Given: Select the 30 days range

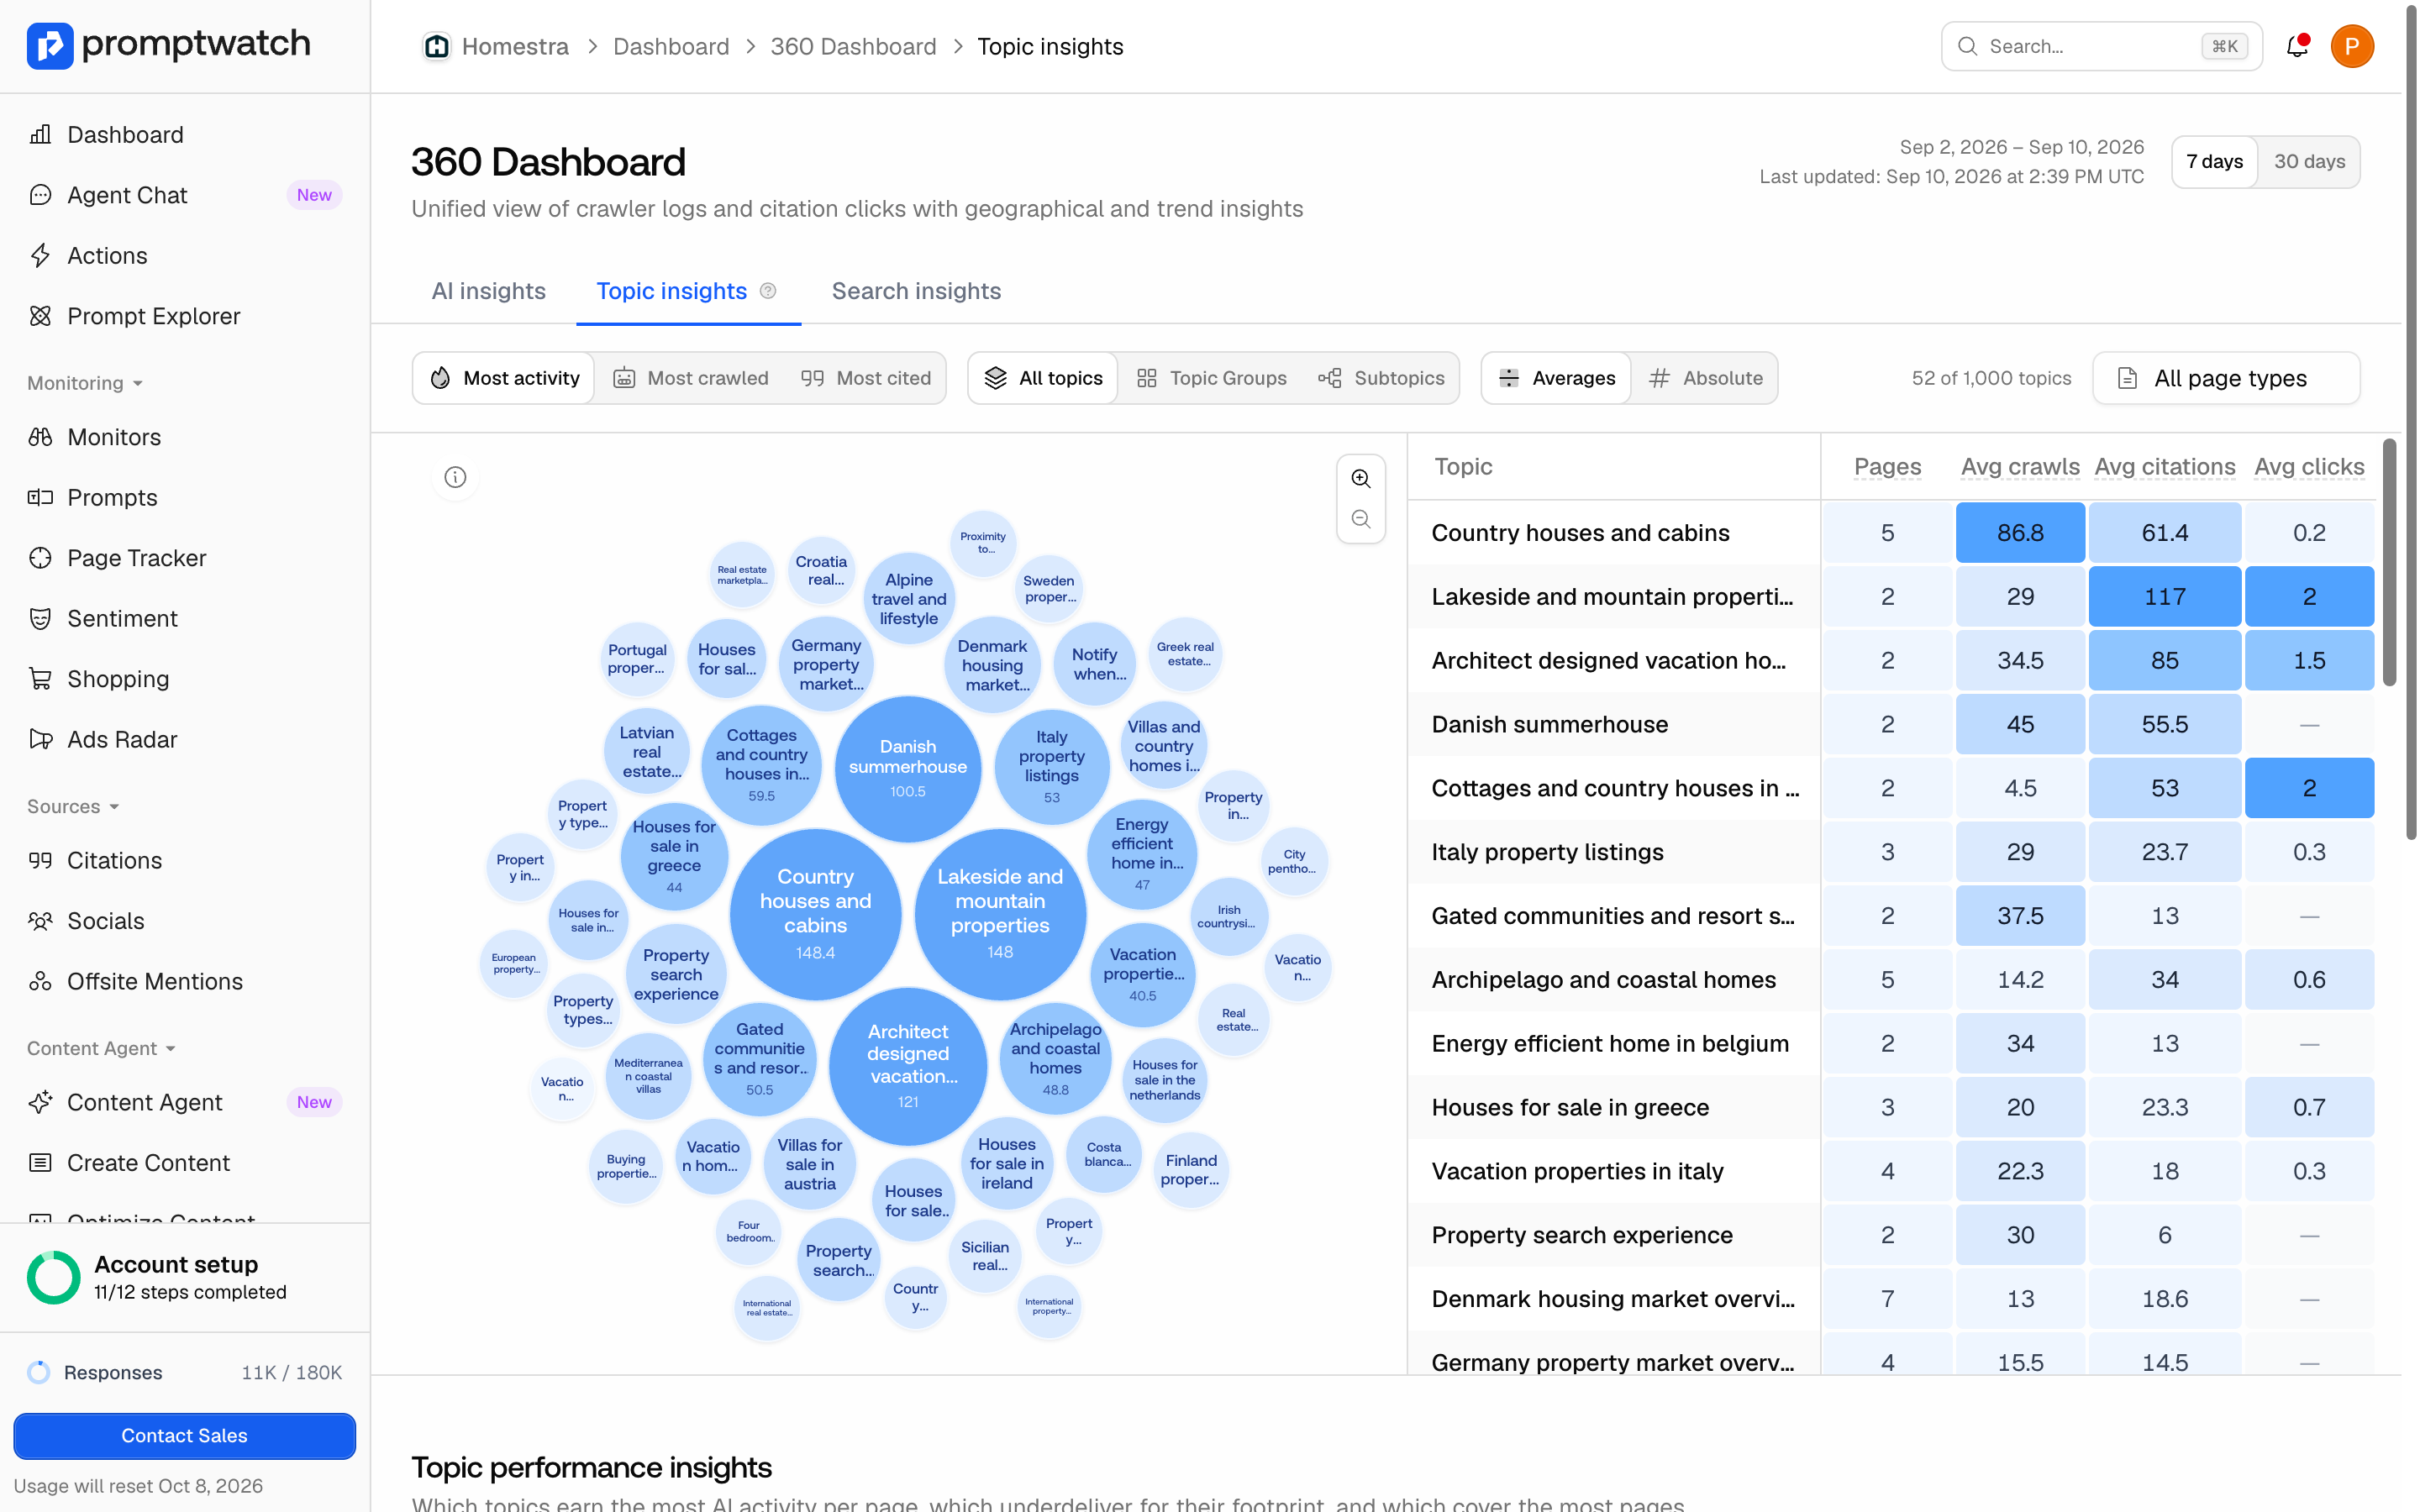Looking at the screenshot, I should pyautogui.click(x=2309, y=162).
